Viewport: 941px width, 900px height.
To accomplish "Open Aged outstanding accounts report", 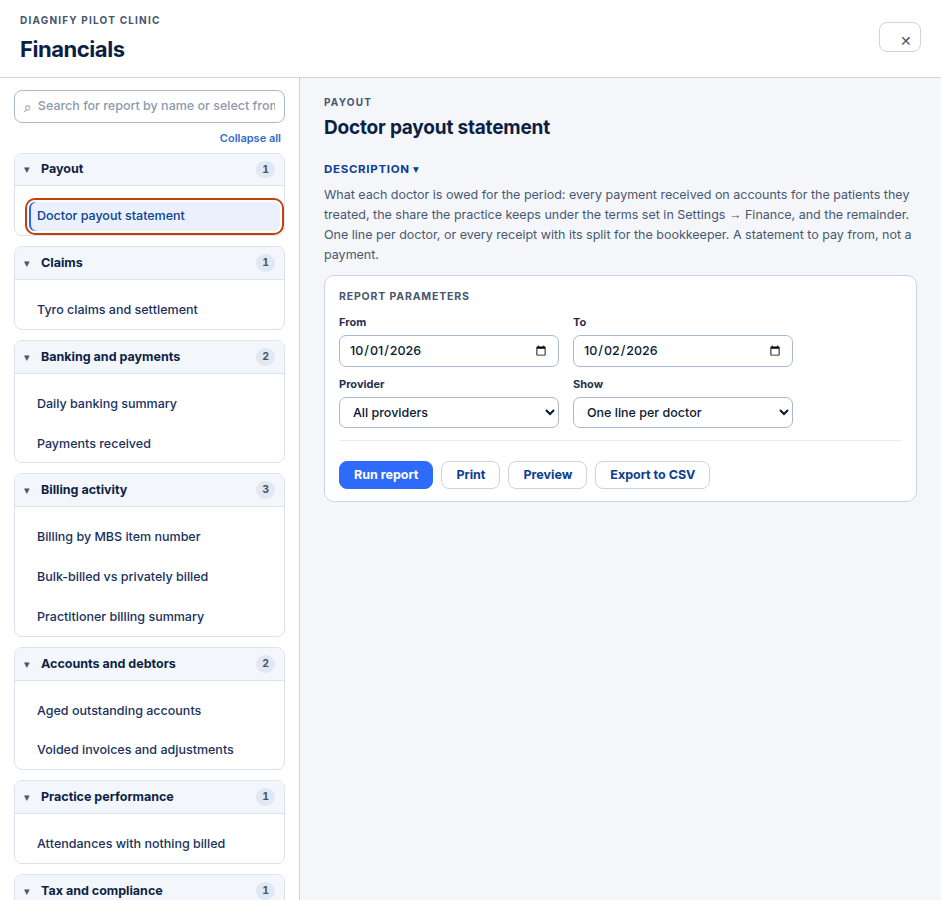I will 154,711.
